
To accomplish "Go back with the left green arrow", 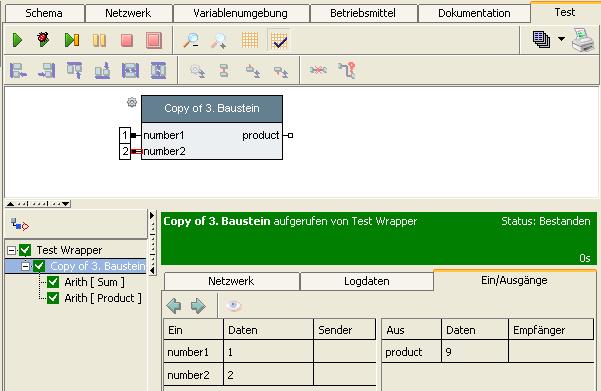I will tap(174, 306).
